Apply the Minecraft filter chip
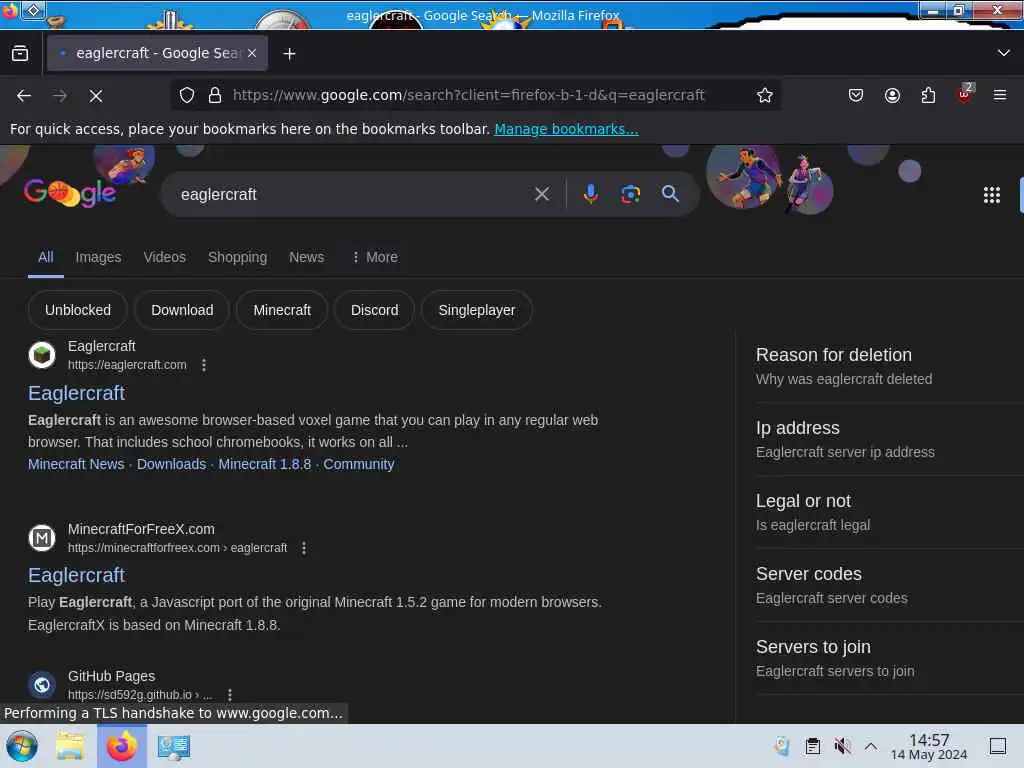The width and height of the screenshot is (1024, 768). click(282, 310)
